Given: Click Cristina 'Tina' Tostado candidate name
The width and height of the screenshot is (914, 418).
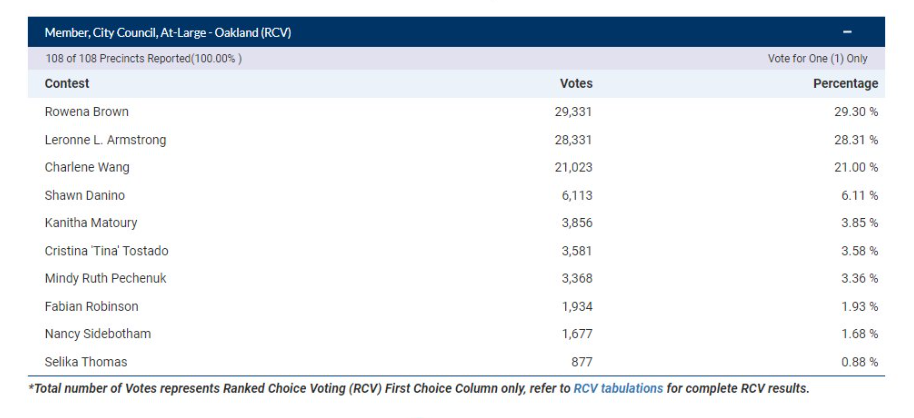Looking at the screenshot, I should (106, 251).
